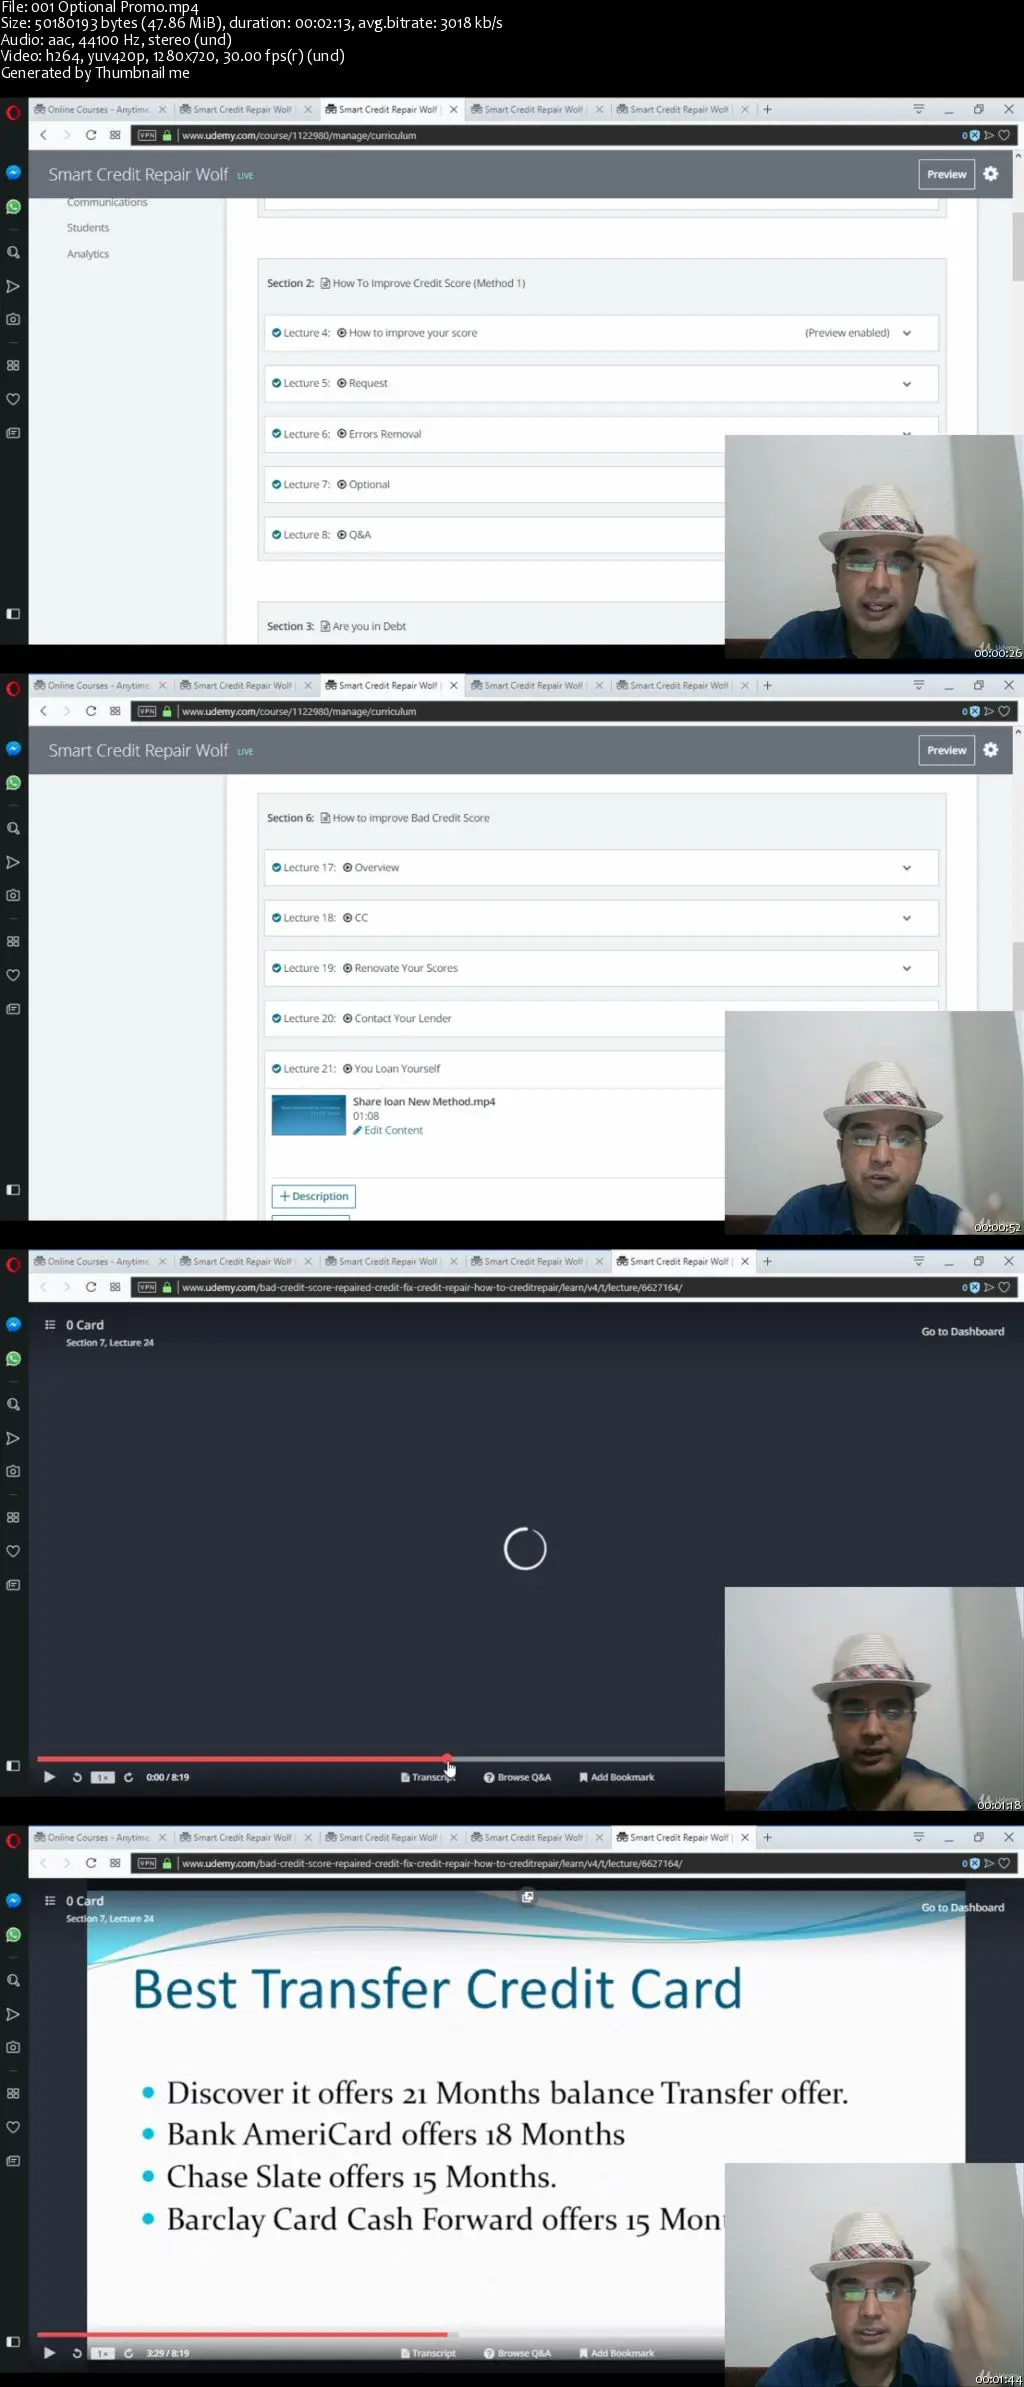Reload the page in the 00:00:52 frame
This screenshot has width=1024, height=2387.
pyautogui.click(x=91, y=711)
